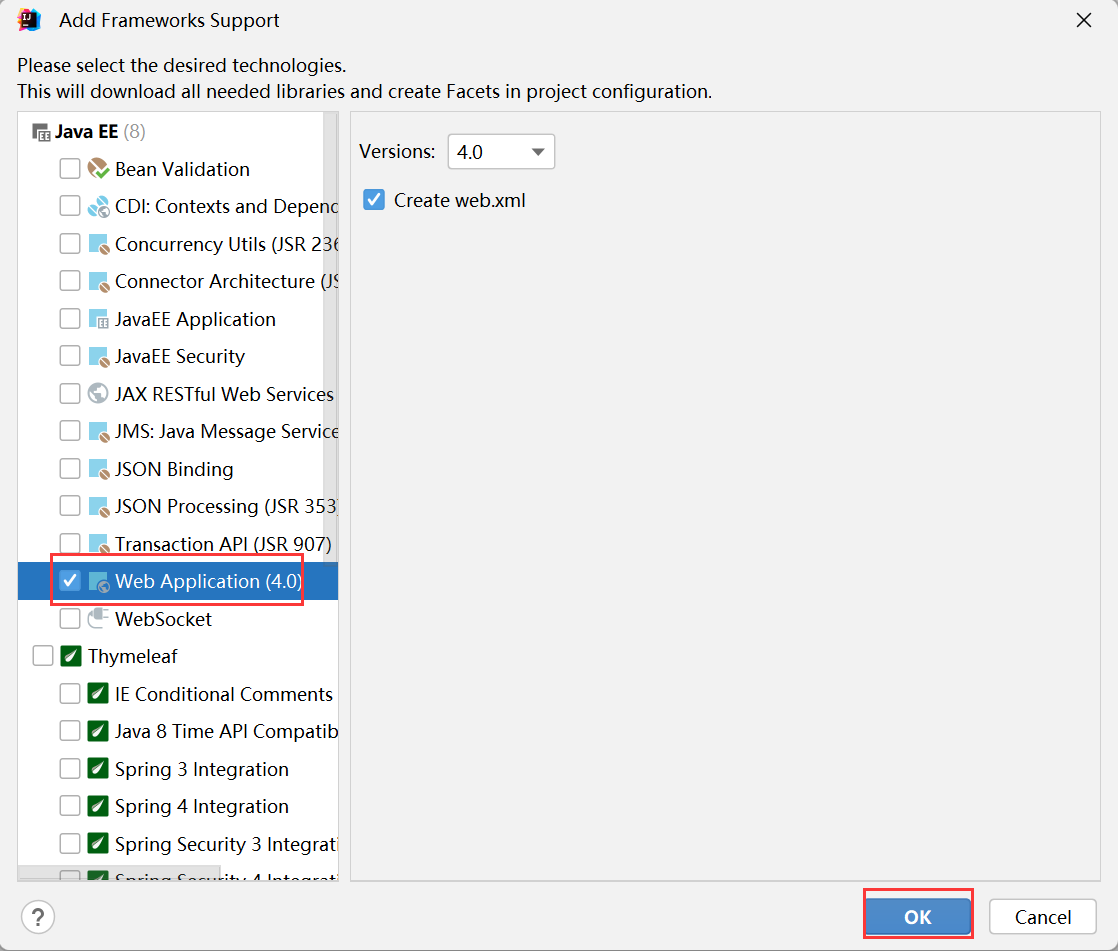1118x951 pixels.
Task: Click the Bean Validation framework icon
Action: (x=98, y=169)
